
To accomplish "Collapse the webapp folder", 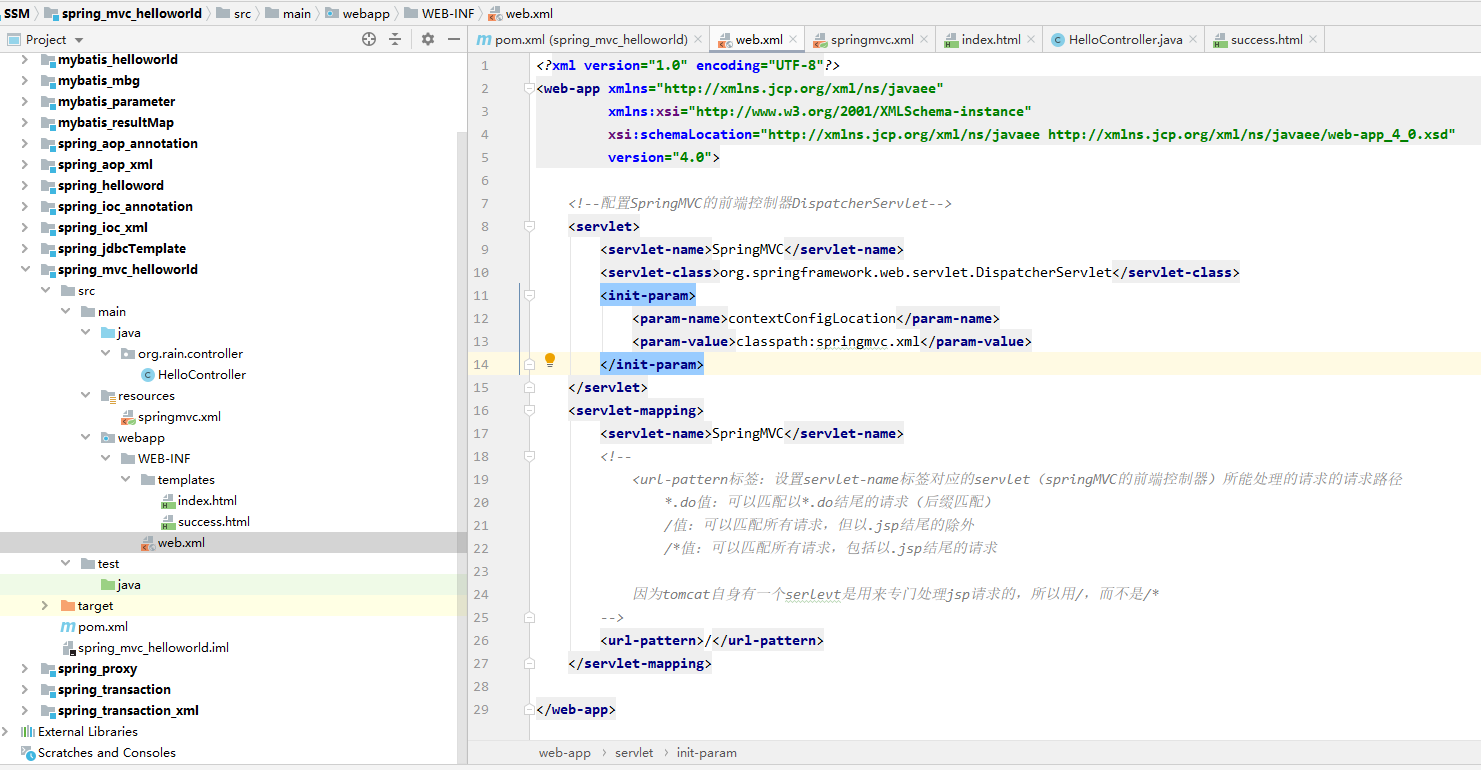I will (85, 438).
